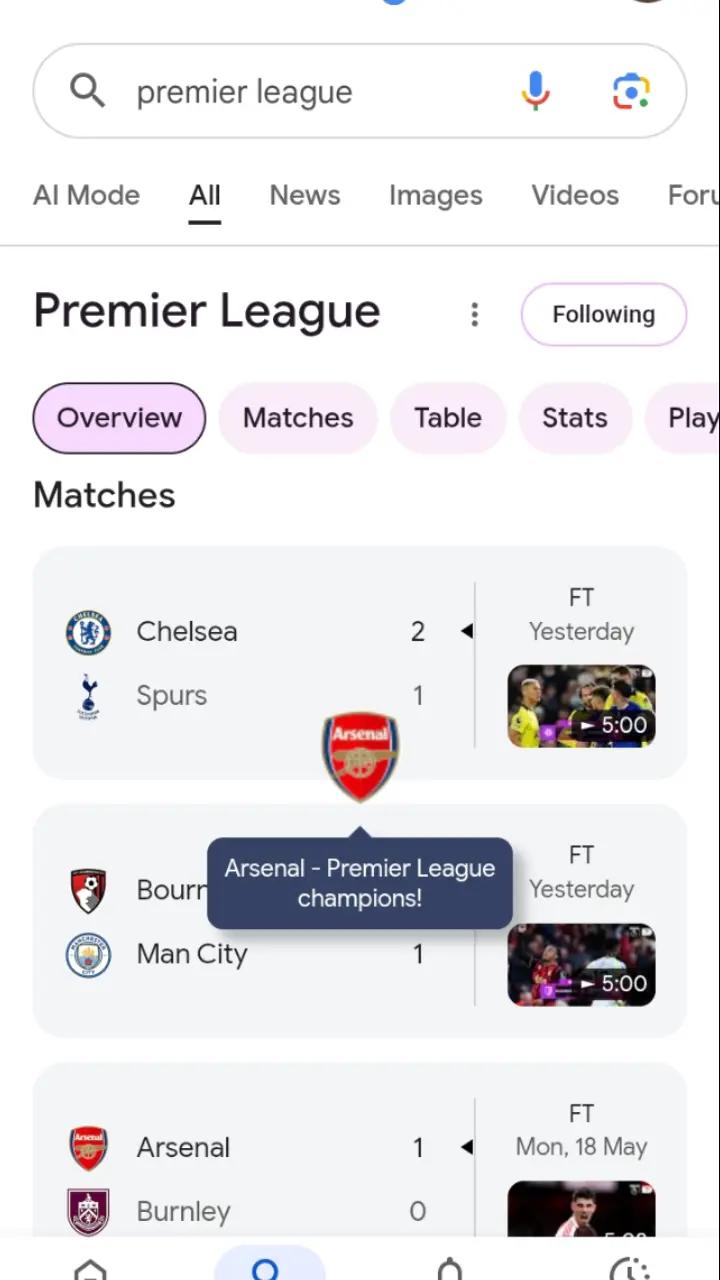Switch to the Images tab
The width and height of the screenshot is (720, 1280).
(x=436, y=195)
